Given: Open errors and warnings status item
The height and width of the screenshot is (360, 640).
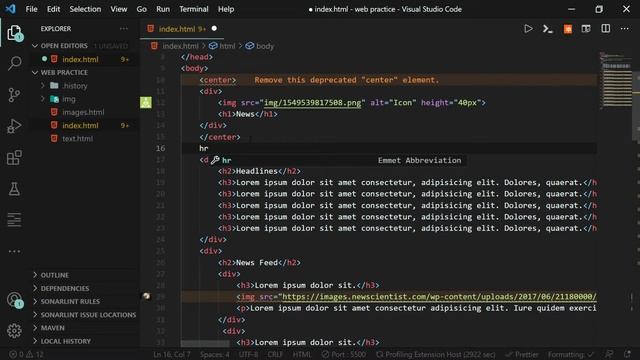Looking at the screenshot, I should click(27, 354).
